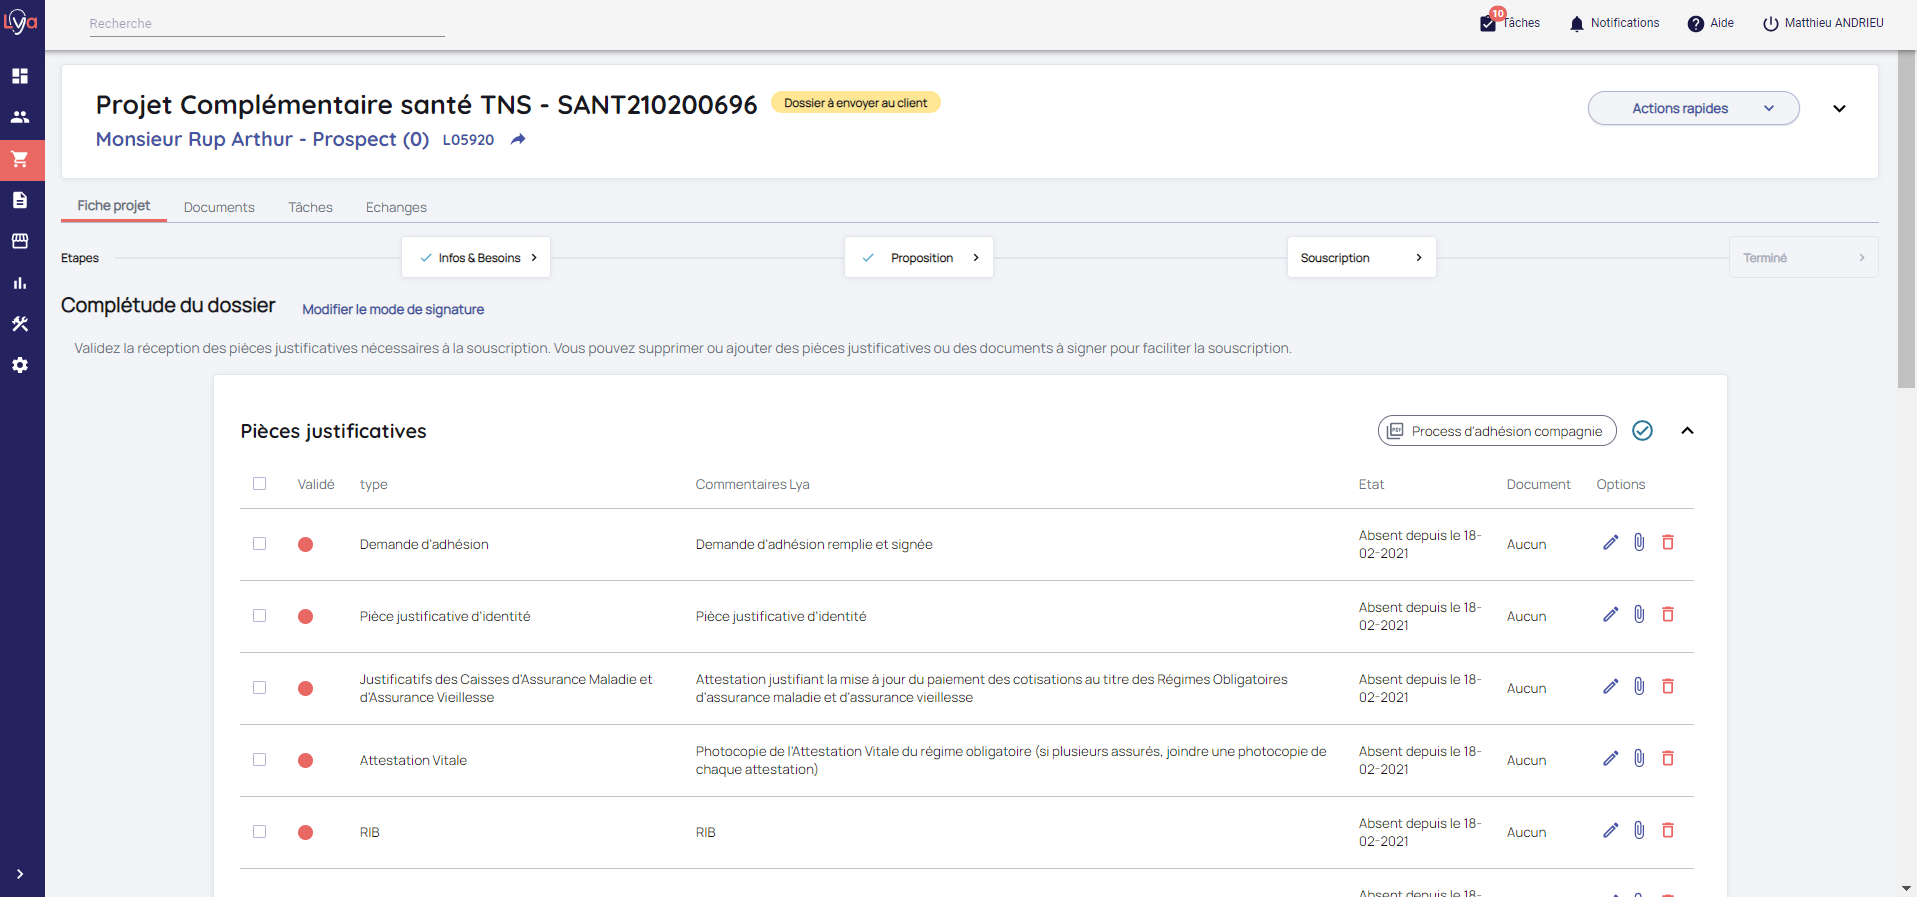Viewport: 1917px width, 897px height.
Task: Toggle the select-all checkbox in table header
Action: [x=260, y=484]
